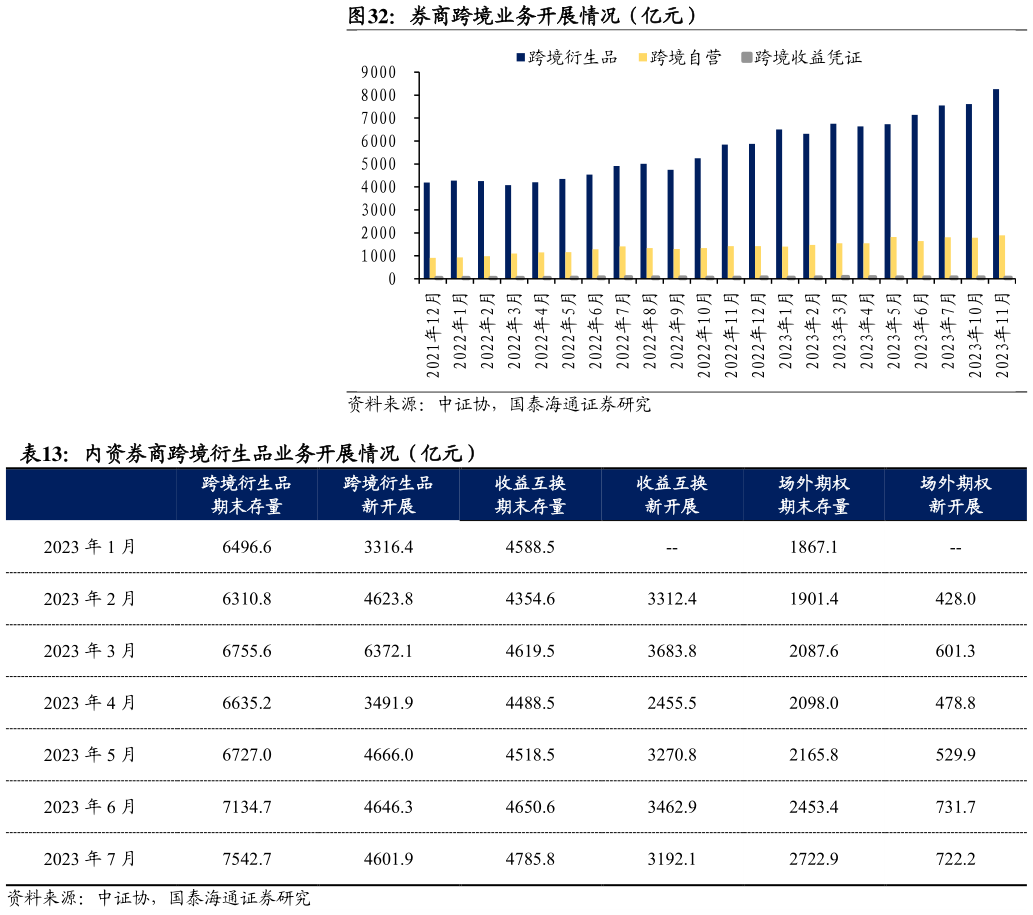Click x-axis label 2021年12月
Viewport: 1033px width, 915px height.
[433, 336]
